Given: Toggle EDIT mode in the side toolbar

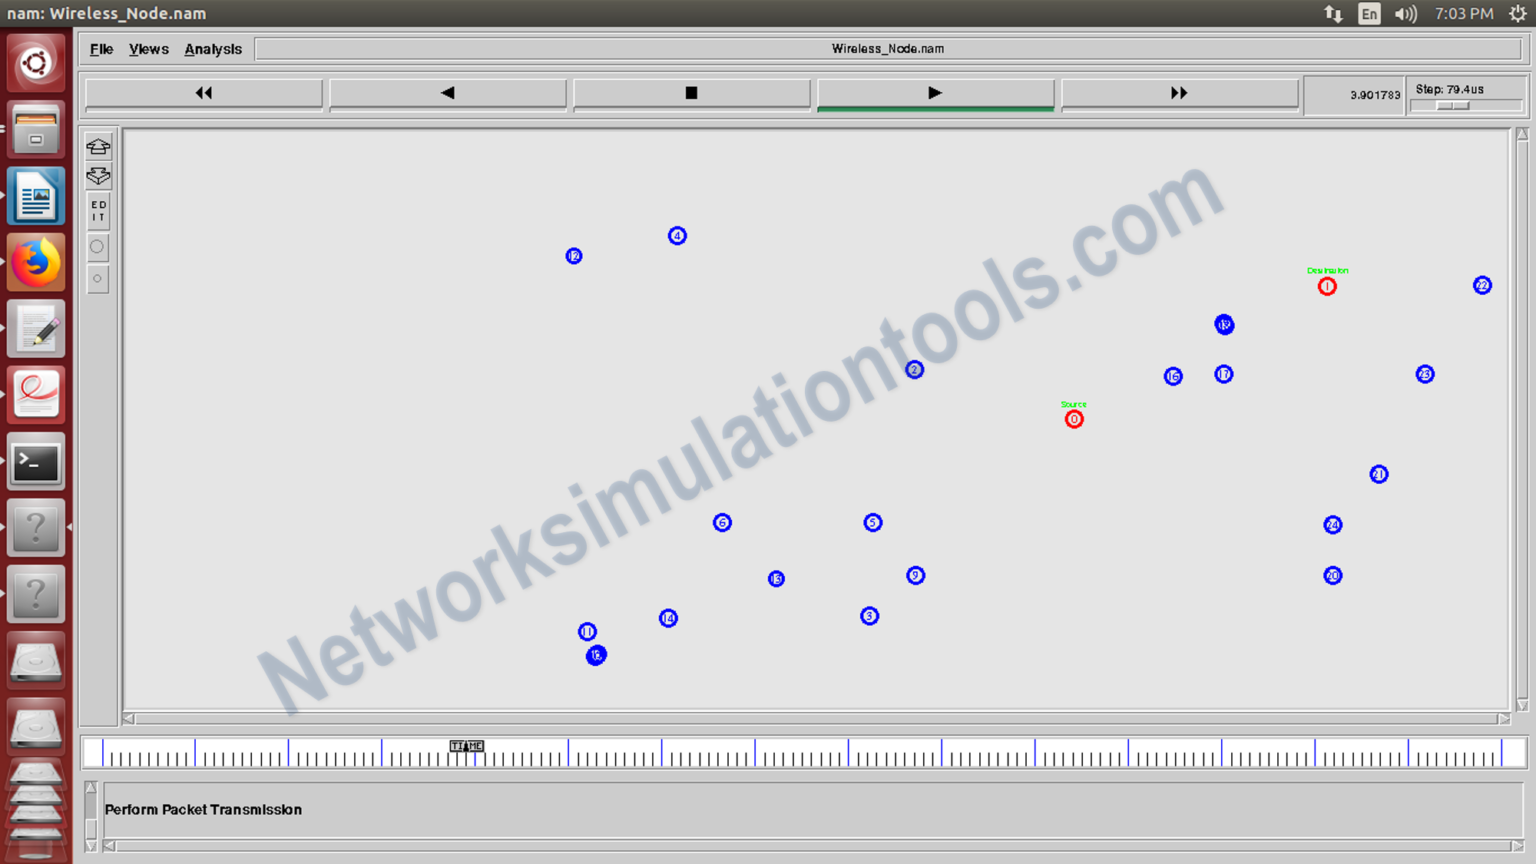Looking at the screenshot, I should (98, 209).
